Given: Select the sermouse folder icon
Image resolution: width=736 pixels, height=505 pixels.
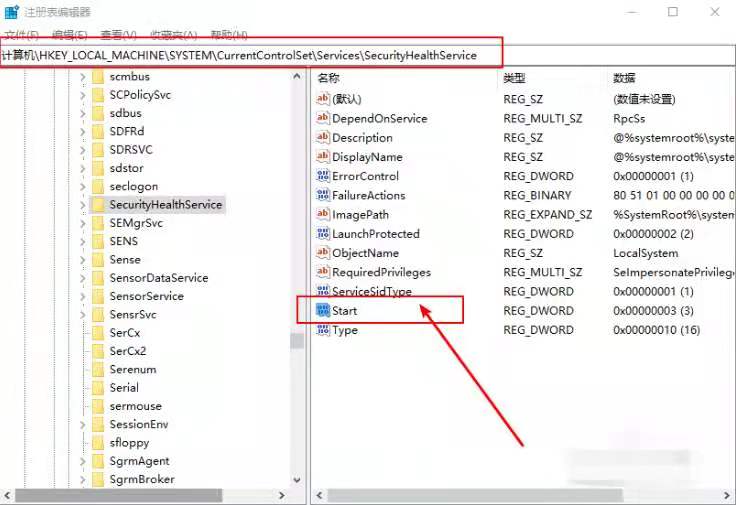Looking at the screenshot, I should tap(98, 406).
